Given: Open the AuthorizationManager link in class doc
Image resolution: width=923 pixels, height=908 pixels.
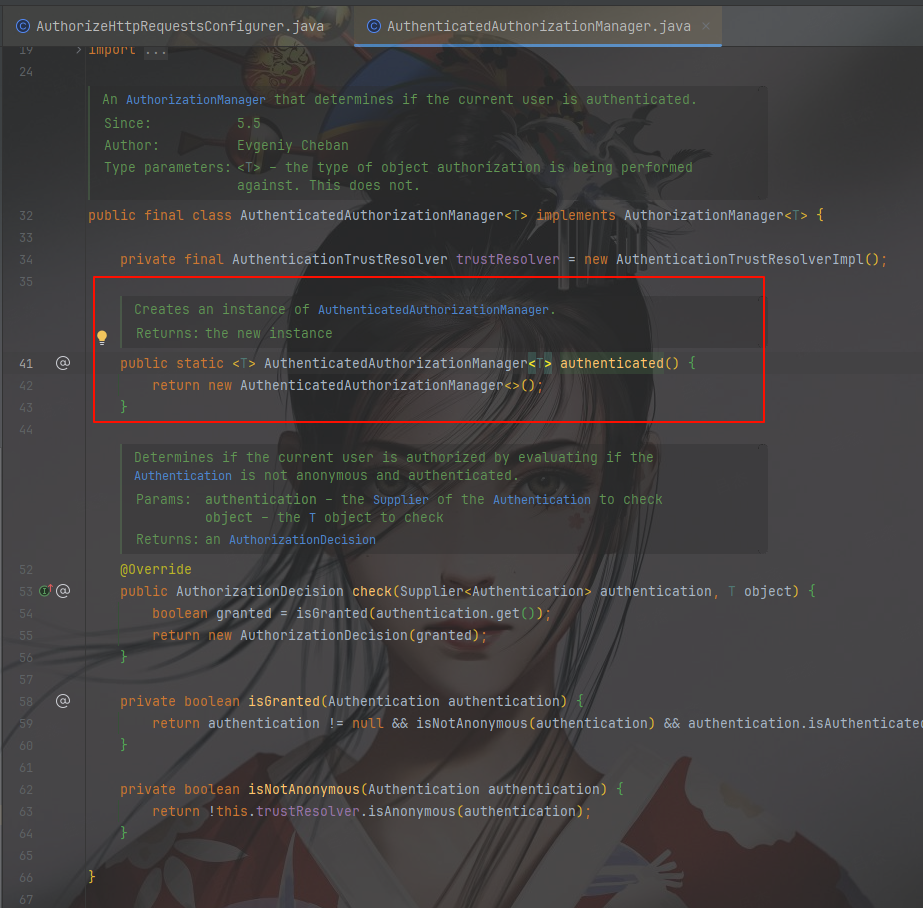Looking at the screenshot, I should [195, 100].
